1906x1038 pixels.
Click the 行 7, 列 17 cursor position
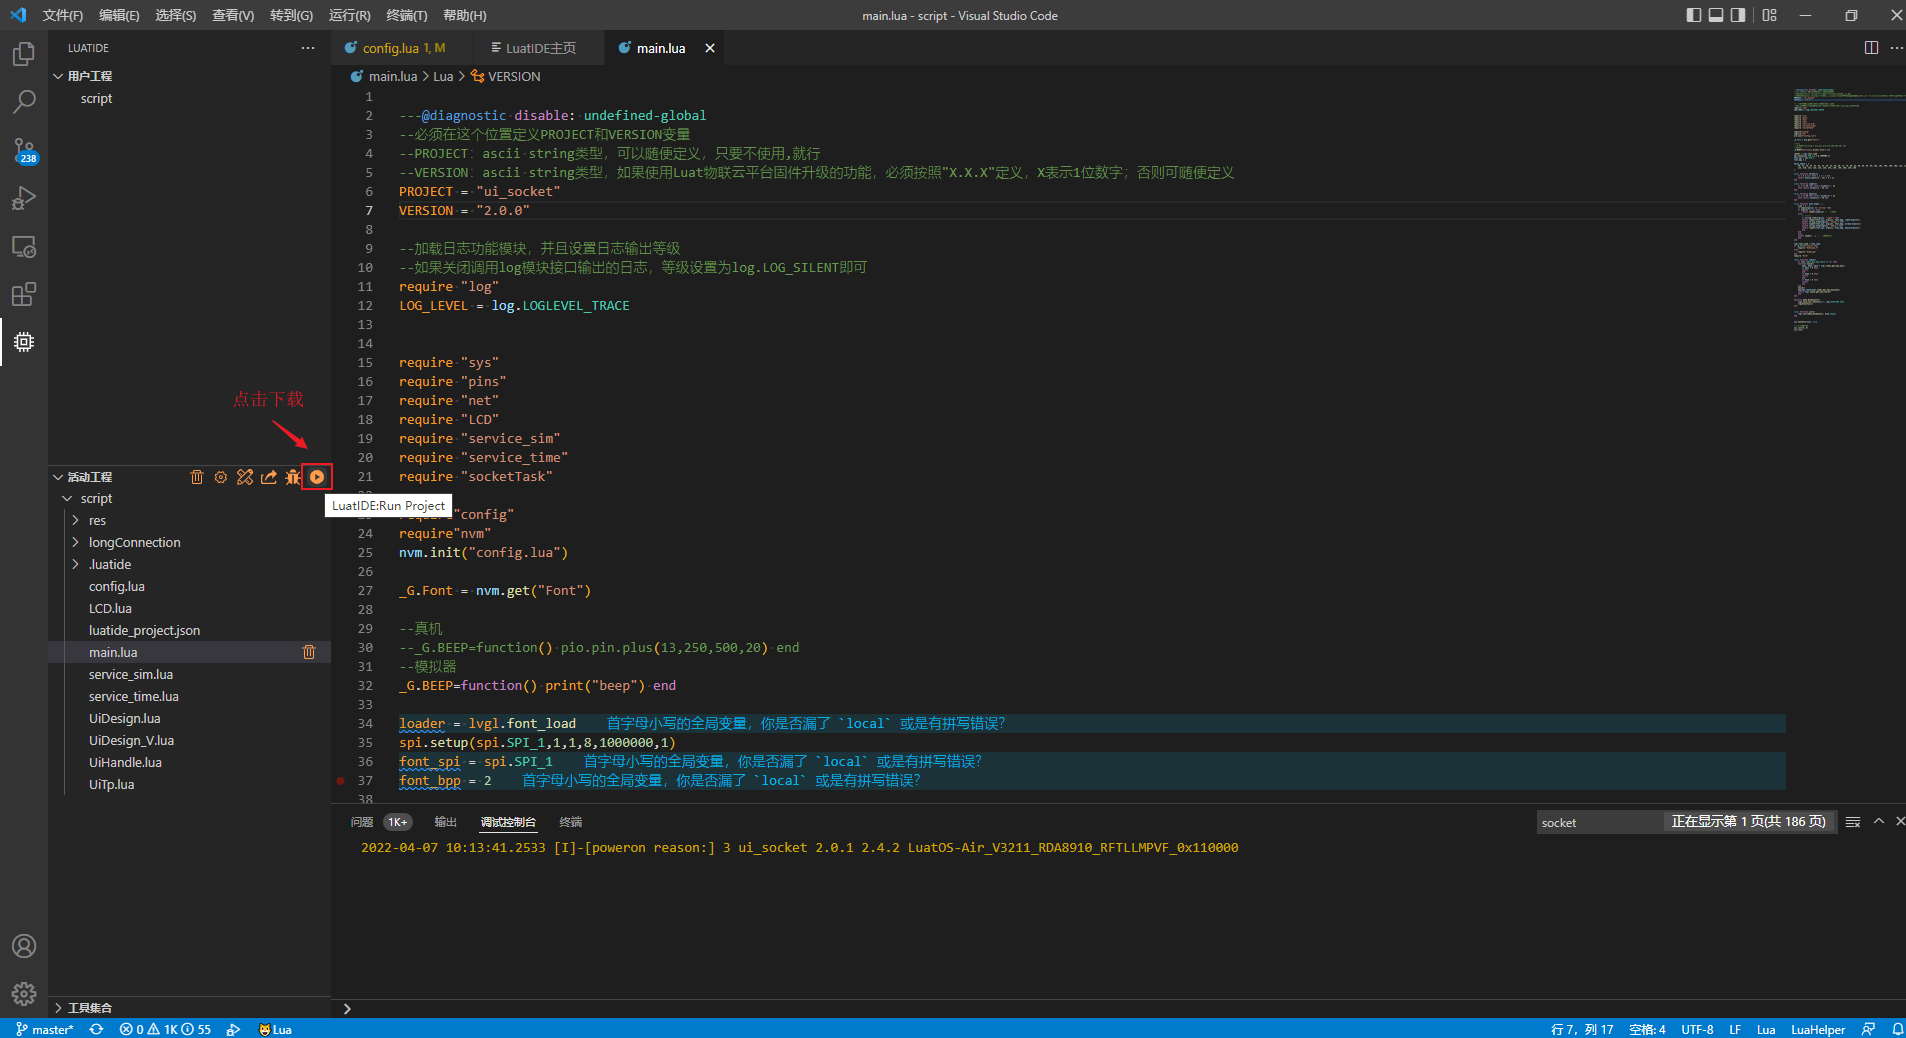pyautogui.click(x=1582, y=1029)
